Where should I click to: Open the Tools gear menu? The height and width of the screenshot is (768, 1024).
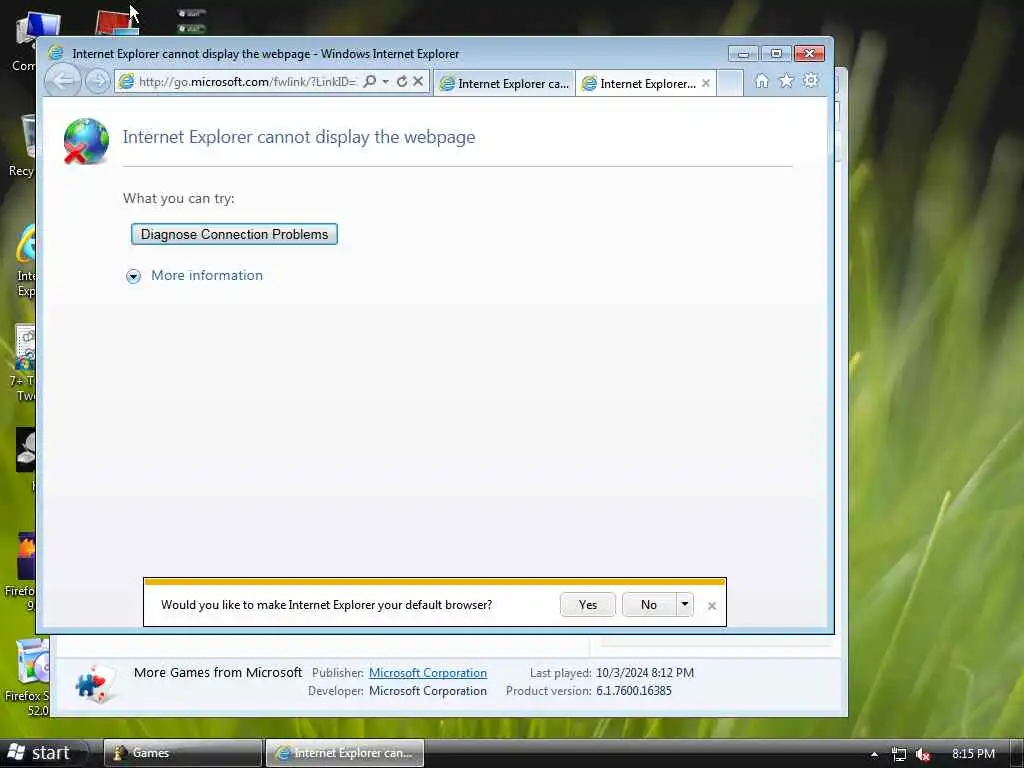coord(810,81)
